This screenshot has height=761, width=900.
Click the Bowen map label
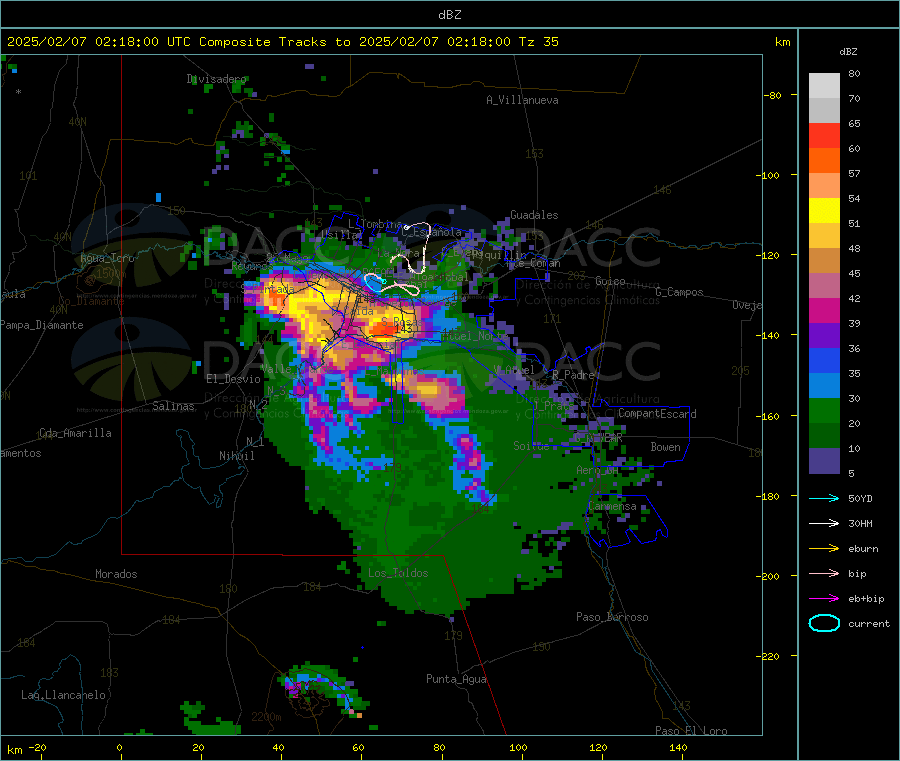(x=665, y=447)
